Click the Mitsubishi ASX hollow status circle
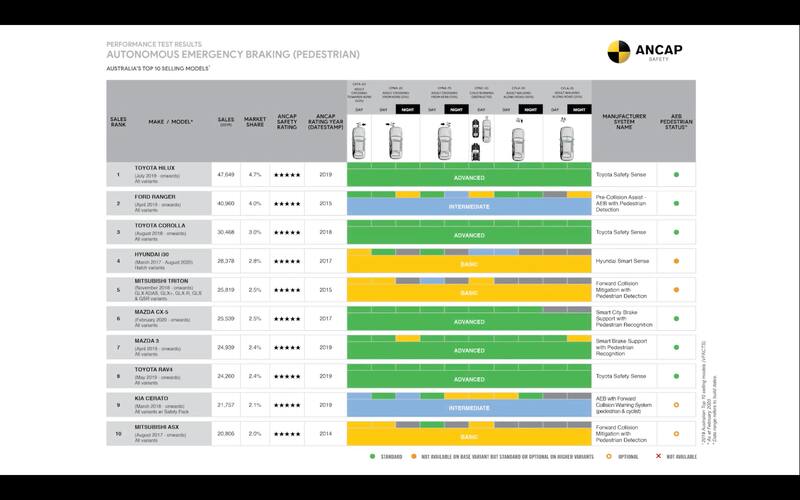The width and height of the screenshot is (800, 500). (x=676, y=434)
